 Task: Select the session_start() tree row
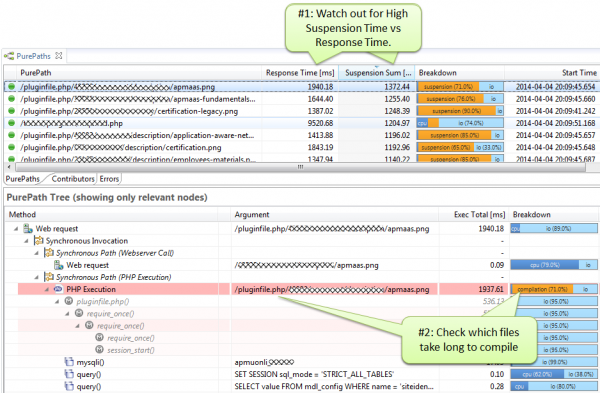point(301,350)
